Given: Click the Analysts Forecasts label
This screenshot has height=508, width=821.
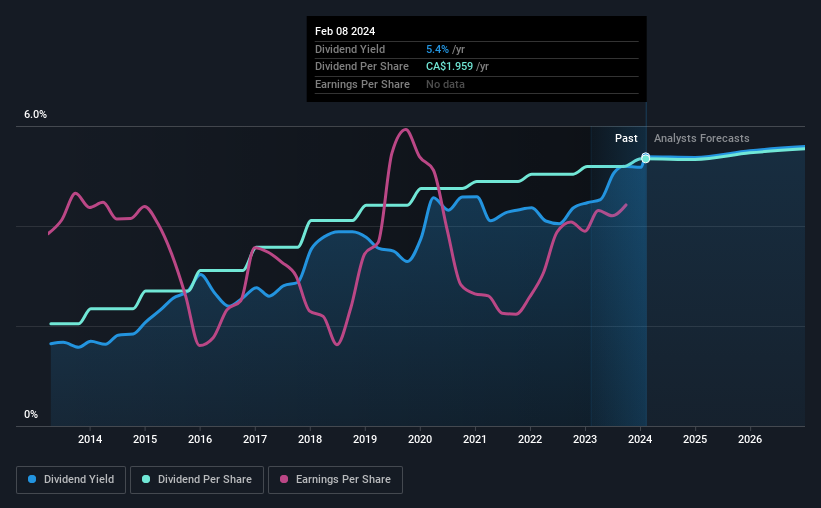Looking at the screenshot, I should coord(702,138).
